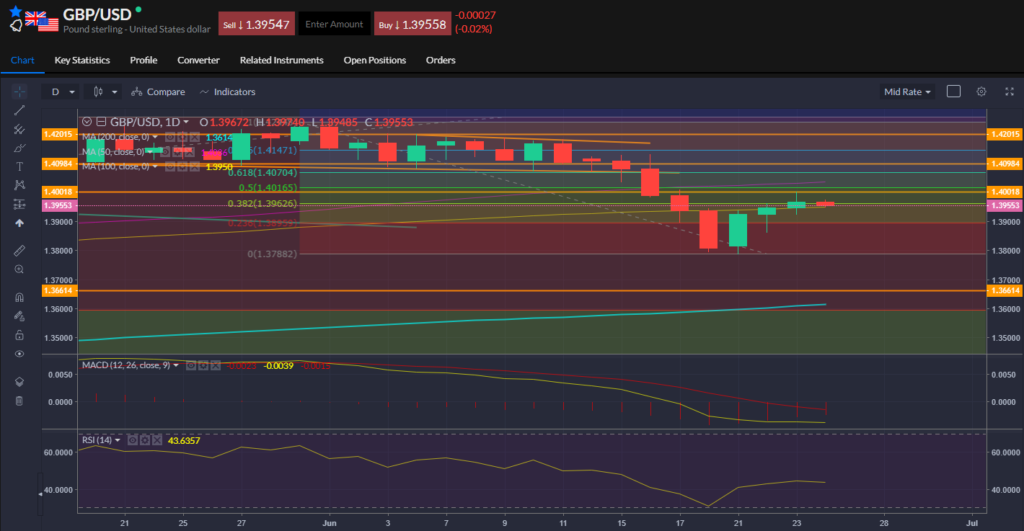Toggle lock all drawing tools
This screenshot has width=1024, height=531.
click(19, 334)
